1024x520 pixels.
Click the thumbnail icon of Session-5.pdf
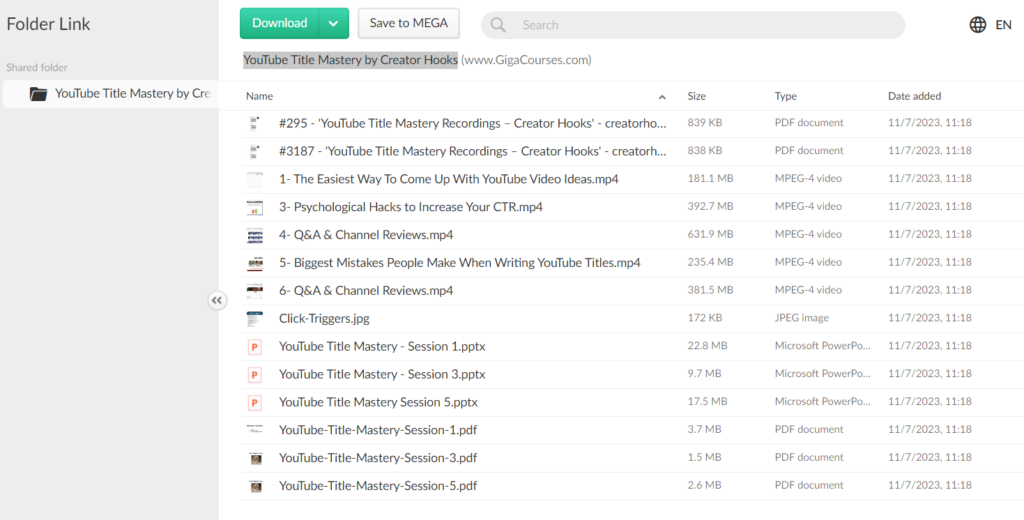click(x=256, y=487)
